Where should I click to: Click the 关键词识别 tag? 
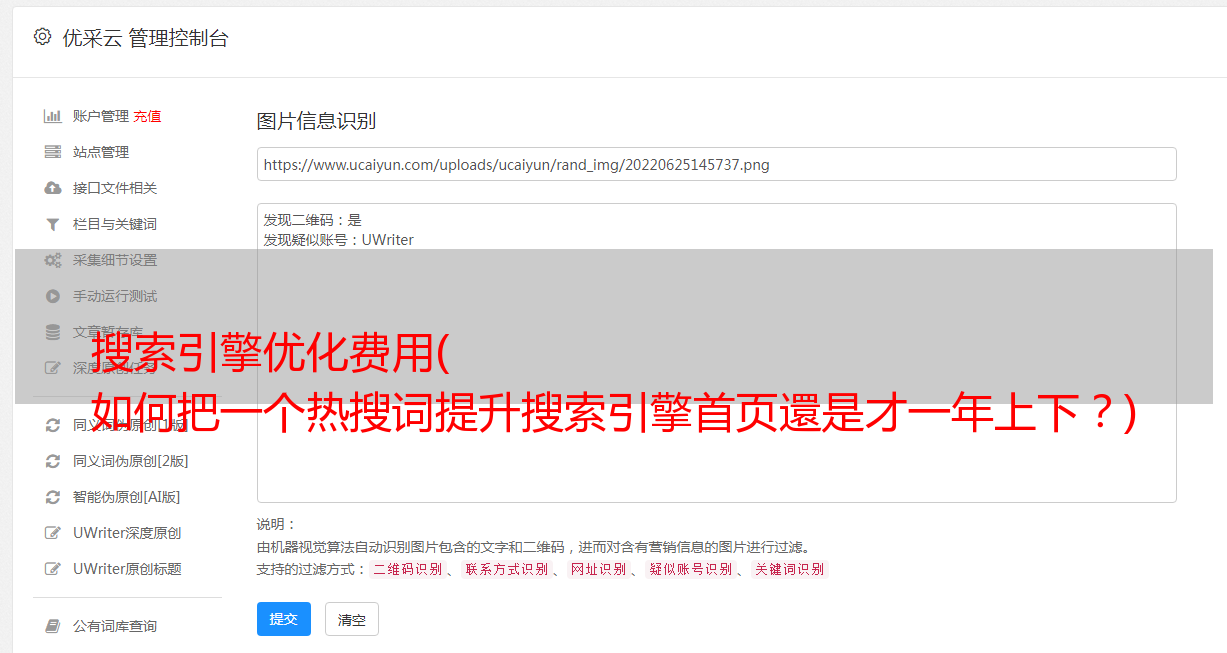tap(790, 569)
